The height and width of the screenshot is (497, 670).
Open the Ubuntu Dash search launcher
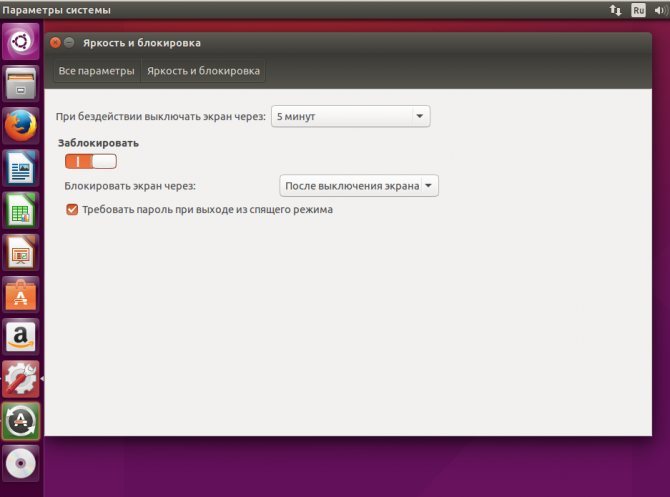point(21,41)
